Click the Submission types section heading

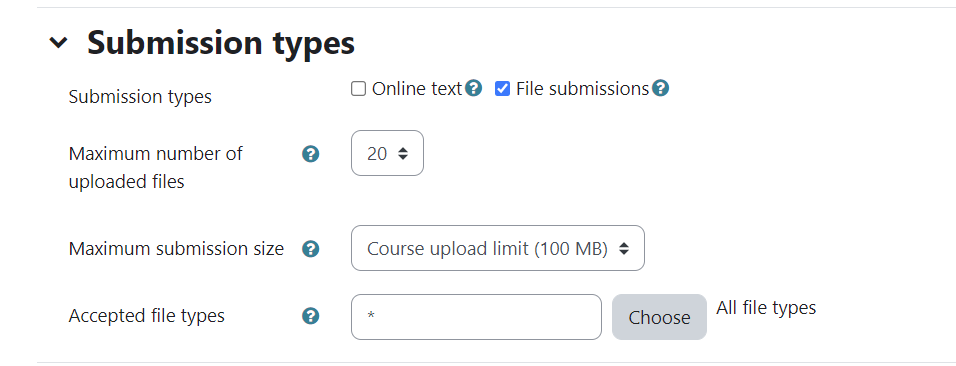coord(221,43)
